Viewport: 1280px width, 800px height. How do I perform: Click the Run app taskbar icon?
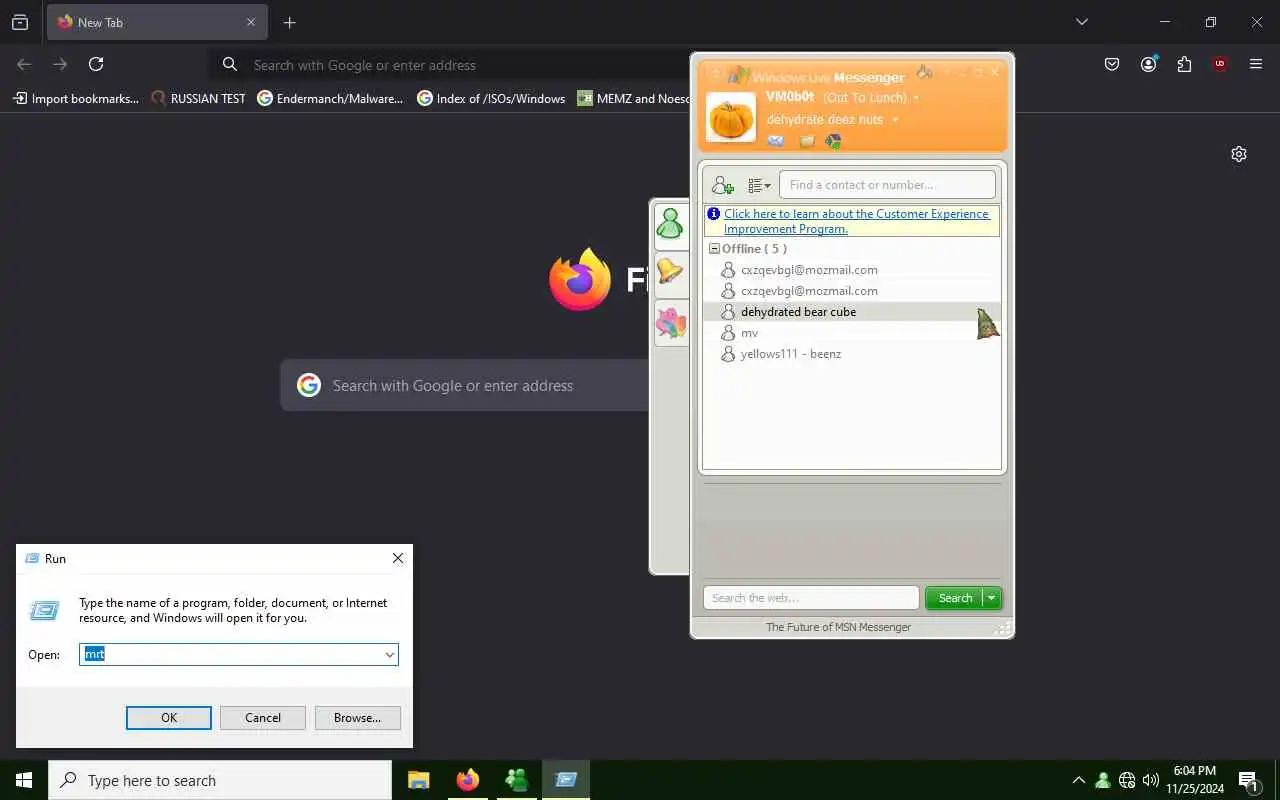pyautogui.click(x=566, y=780)
